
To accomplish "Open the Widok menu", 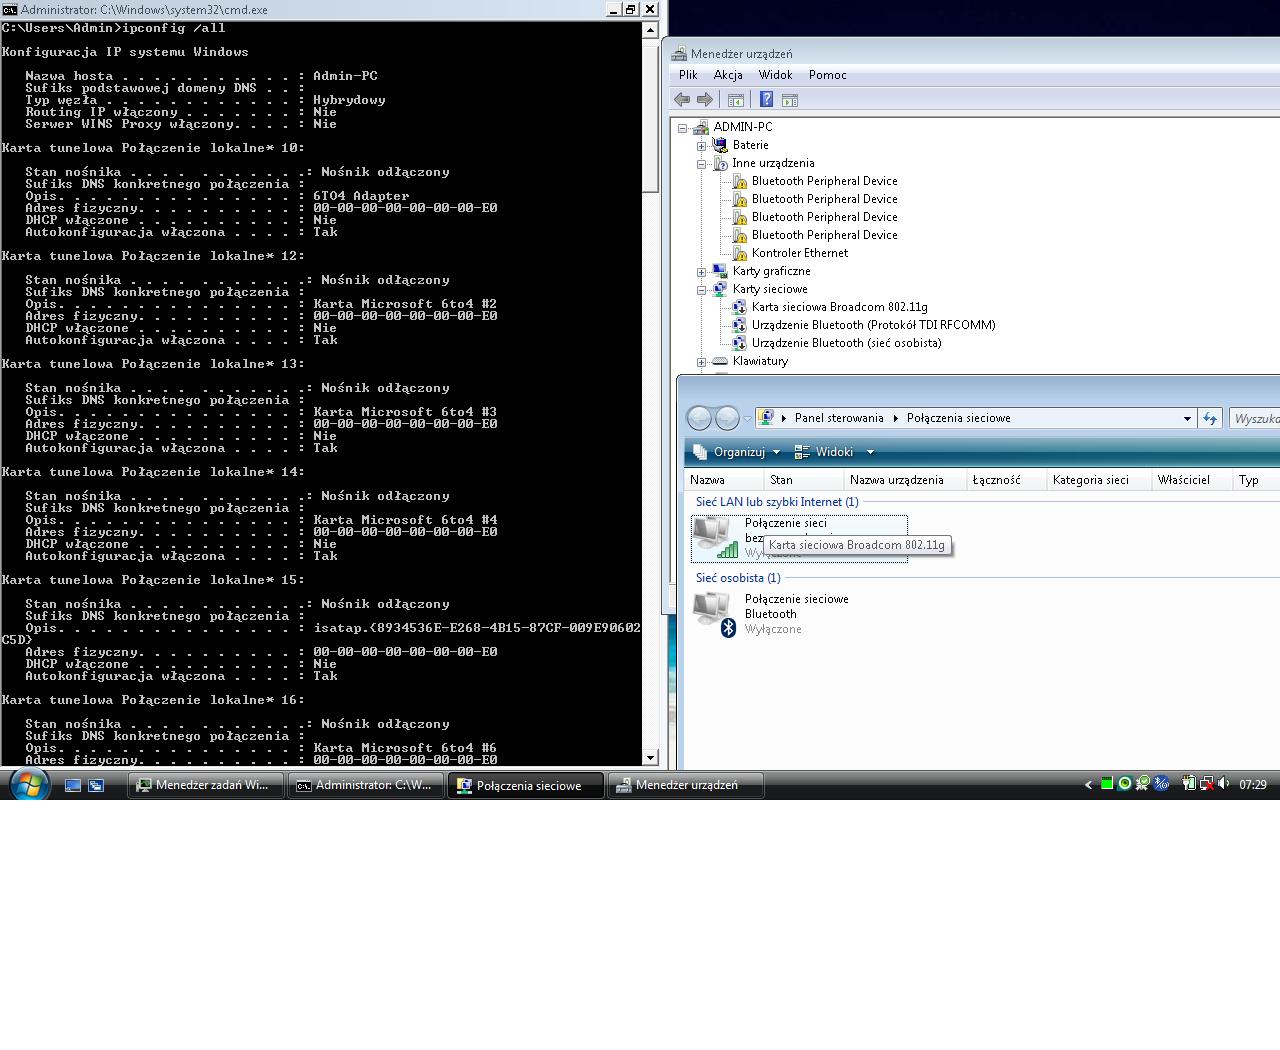I will pos(775,75).
